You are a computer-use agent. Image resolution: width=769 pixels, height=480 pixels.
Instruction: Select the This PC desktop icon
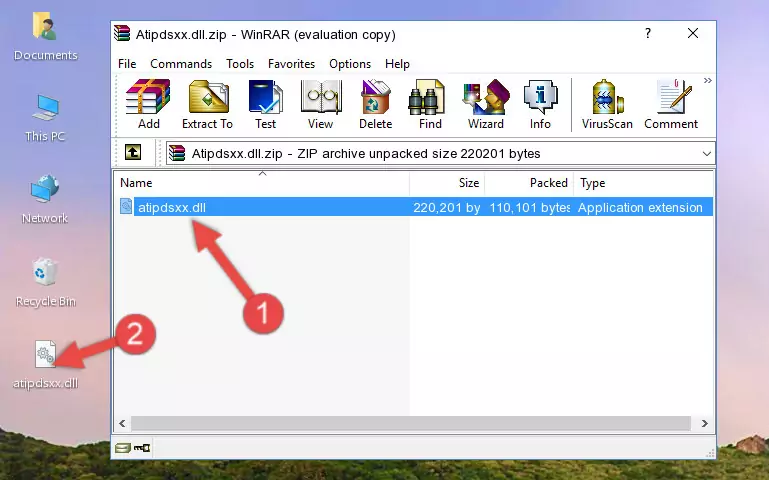tap(45, 118)
